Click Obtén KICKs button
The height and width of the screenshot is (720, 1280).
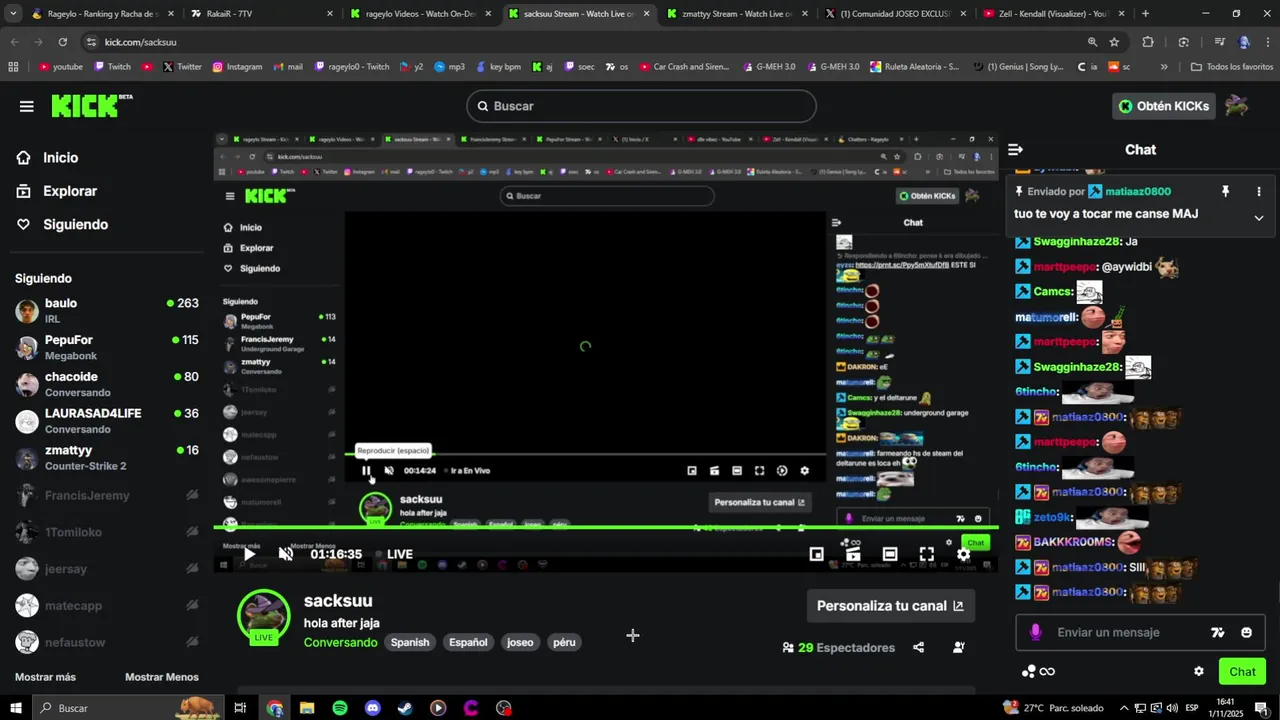click(1163, 106)
